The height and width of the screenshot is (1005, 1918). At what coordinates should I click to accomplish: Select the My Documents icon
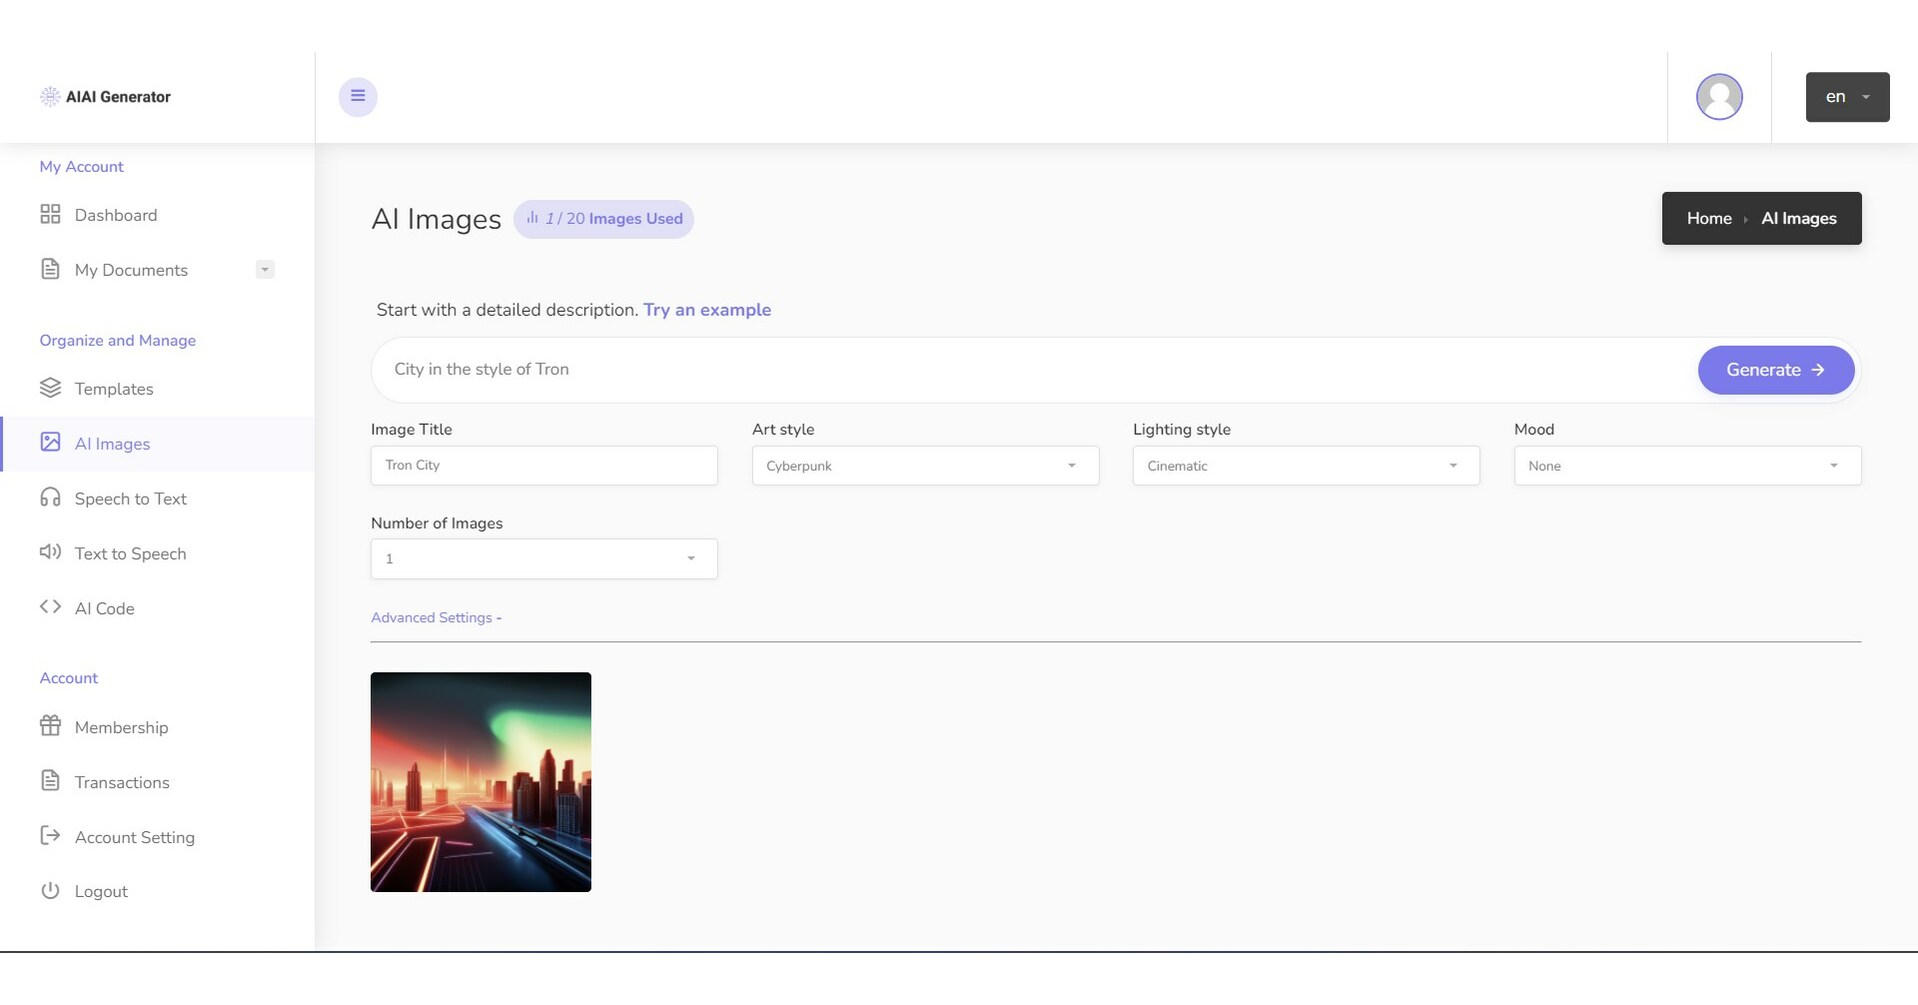(50, 269)
